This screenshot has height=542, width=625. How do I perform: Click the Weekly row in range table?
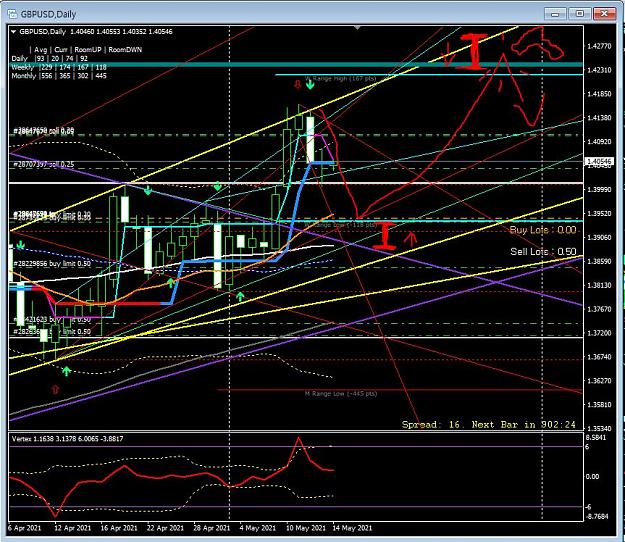pos(59,67)
